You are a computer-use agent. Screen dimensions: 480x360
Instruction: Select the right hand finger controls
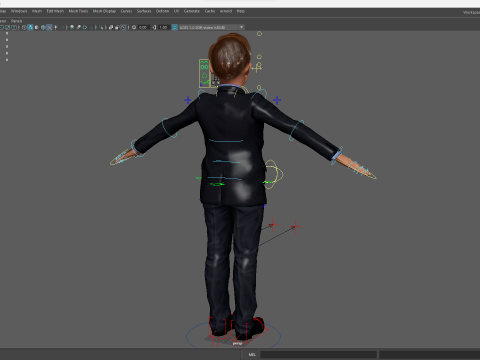[362, 170]
